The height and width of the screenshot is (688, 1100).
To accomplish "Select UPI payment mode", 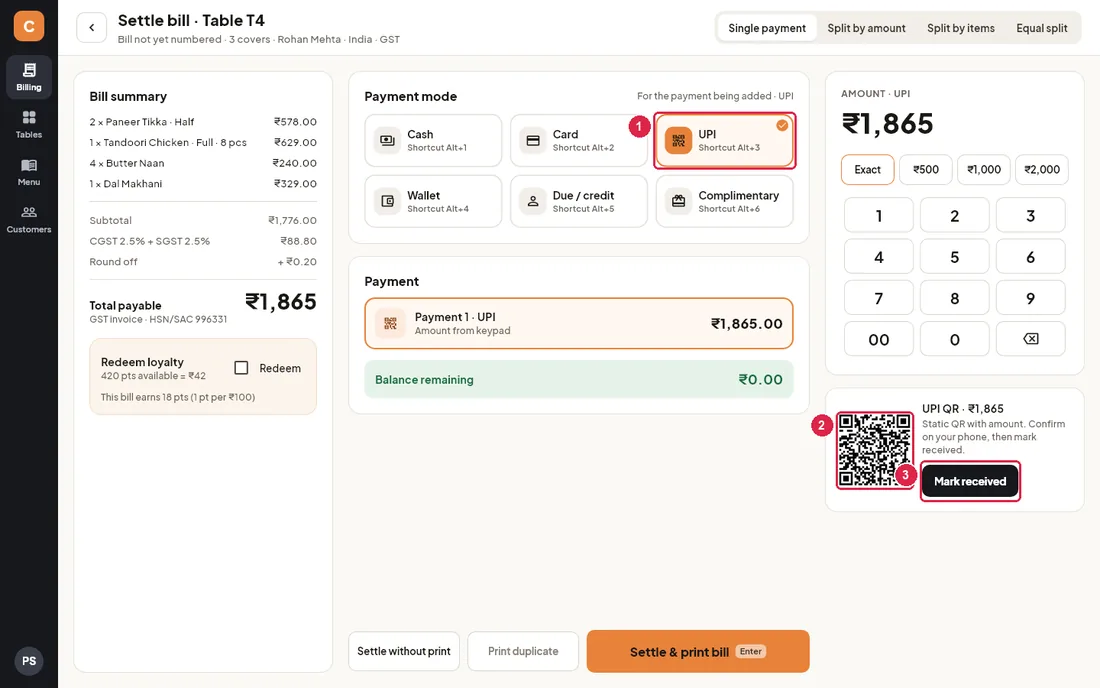I will (724, 140).
